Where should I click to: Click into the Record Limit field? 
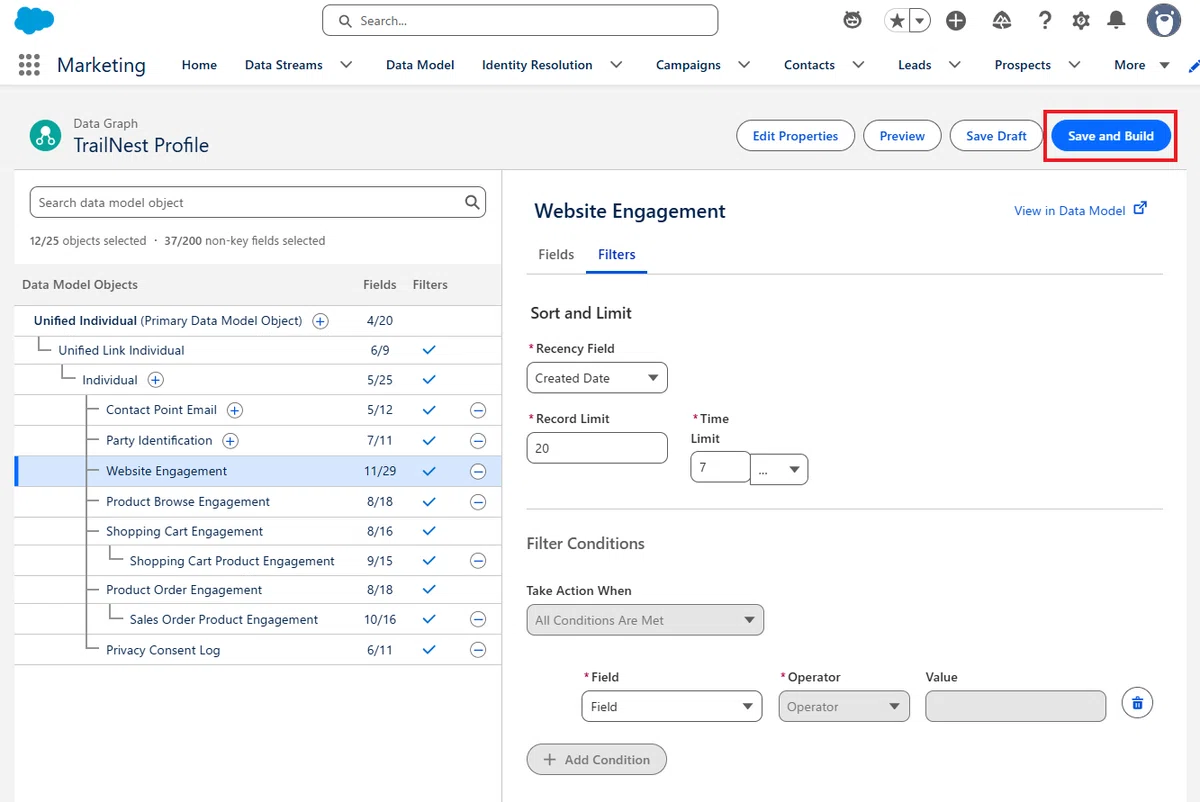pos(597,448)
